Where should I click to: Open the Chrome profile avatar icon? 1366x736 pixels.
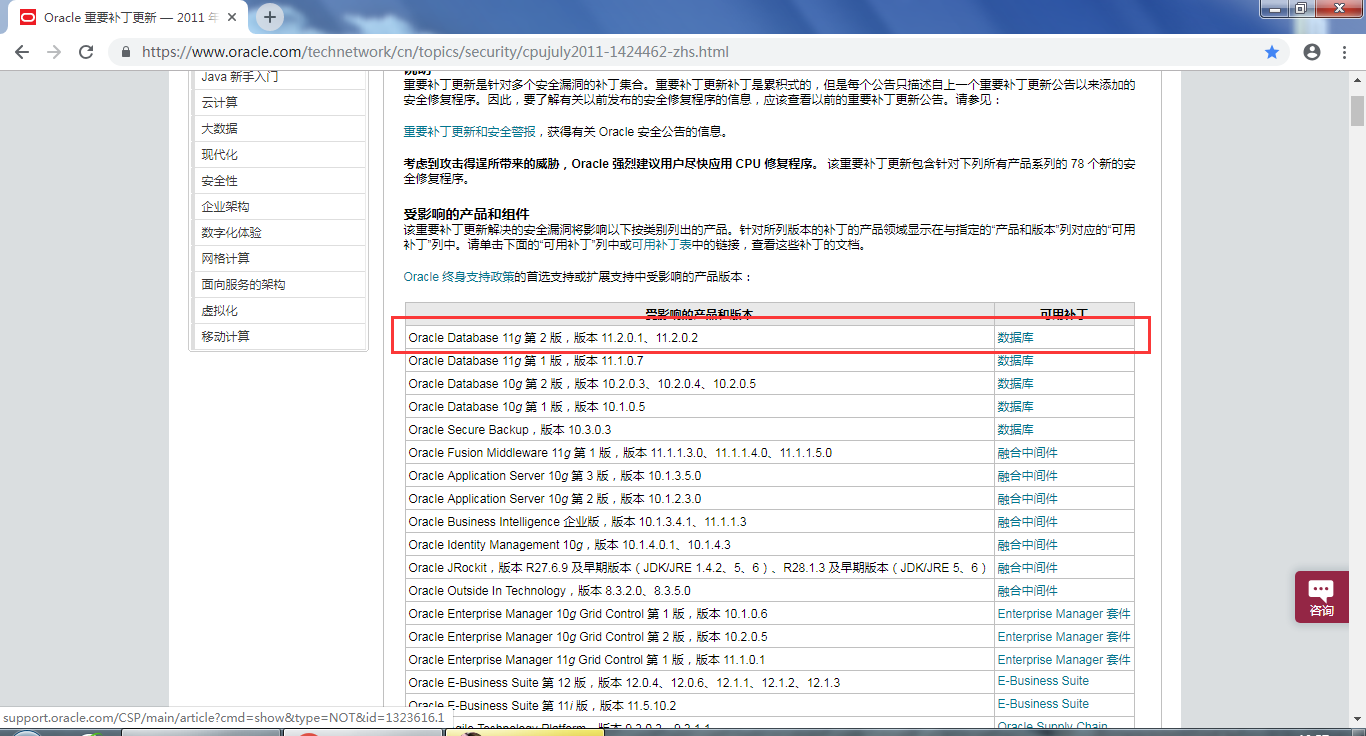coord(1312,52)
